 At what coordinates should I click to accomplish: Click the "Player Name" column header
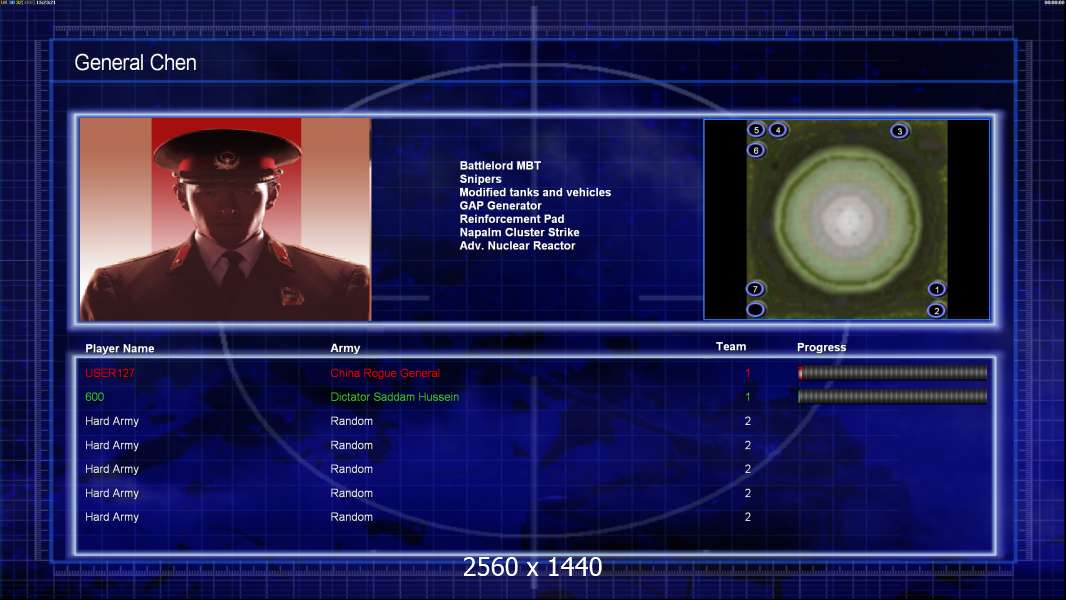(120, 348)
